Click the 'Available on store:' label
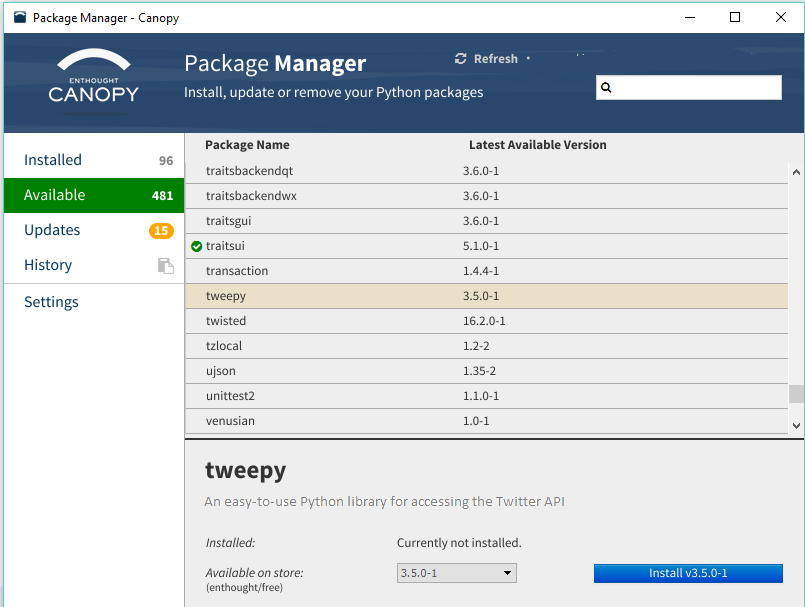805x607 pixels. coord(255,573)
